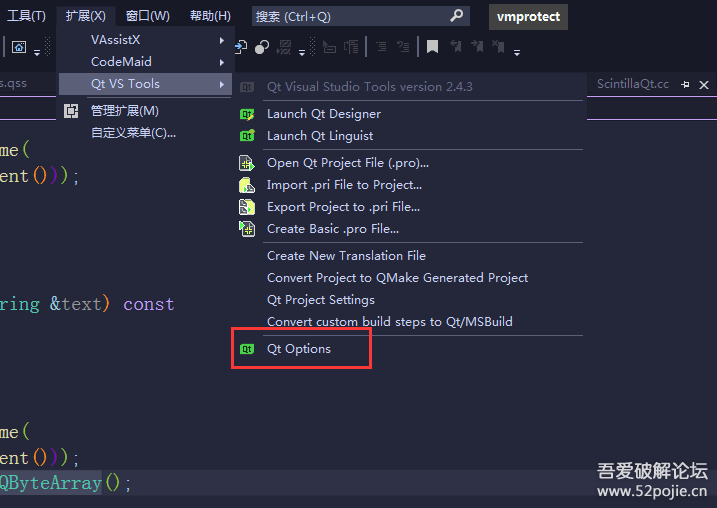Click the comment selection toolbar icon
Viewport: 717px width, 508px height.
329,47
